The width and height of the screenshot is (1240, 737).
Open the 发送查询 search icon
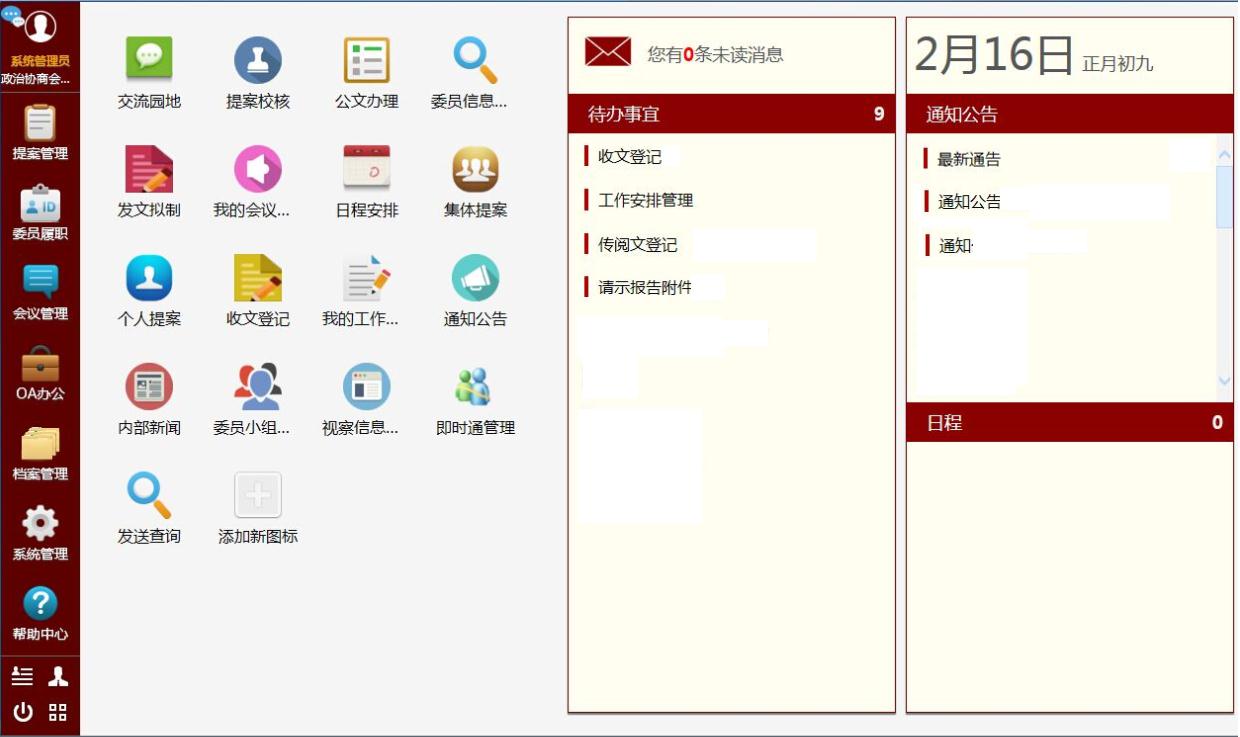click(x=149, y=496)
